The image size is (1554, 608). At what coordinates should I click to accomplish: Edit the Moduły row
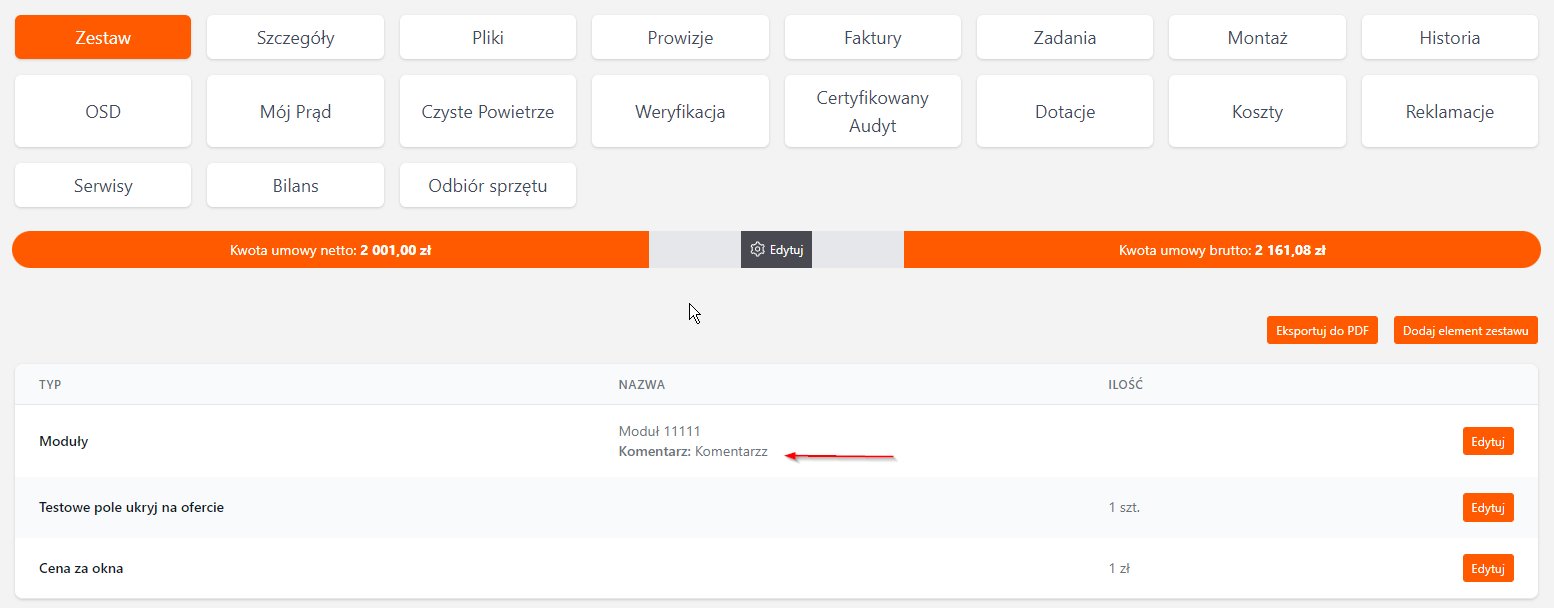coord(1487,441)
